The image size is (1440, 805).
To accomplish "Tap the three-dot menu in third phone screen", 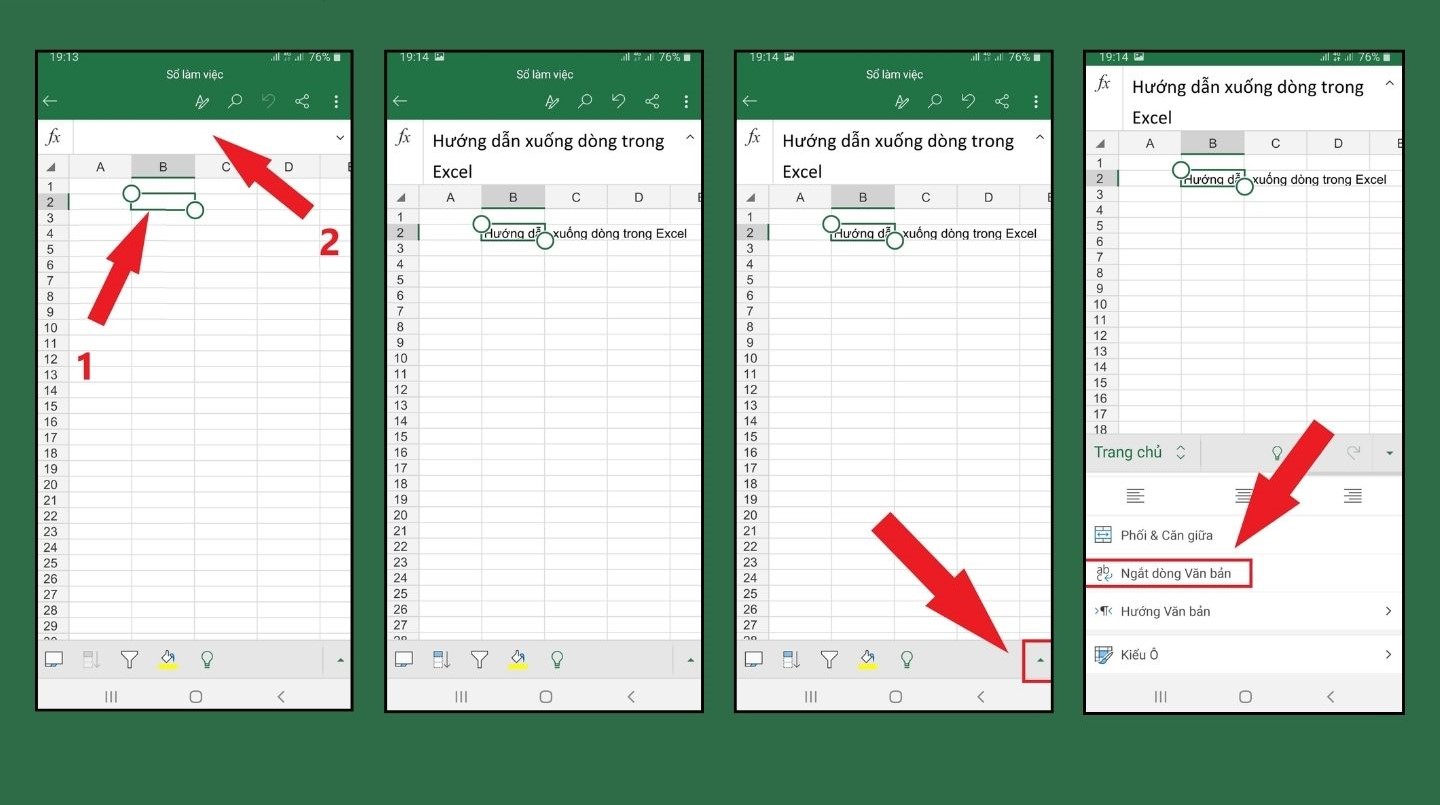I will coord(1036,101).
